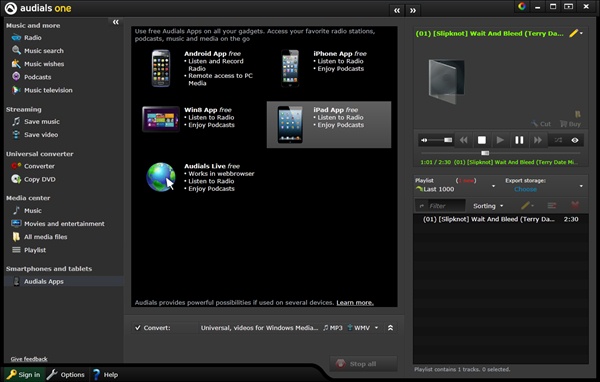Click the track progress slider handle

485,153
